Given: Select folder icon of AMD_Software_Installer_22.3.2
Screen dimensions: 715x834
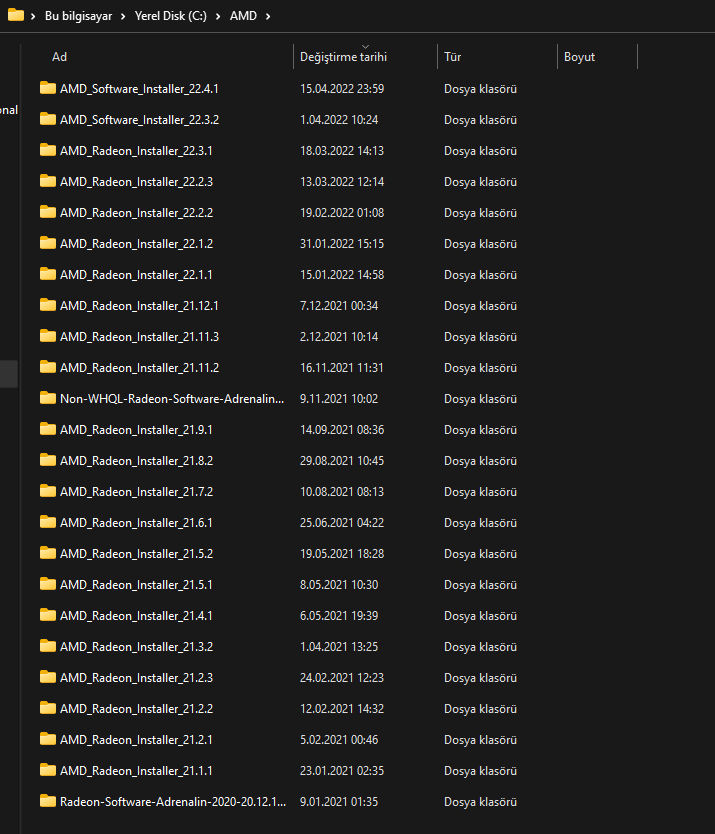Looking at the screenshot, I should tap(48, 119).
